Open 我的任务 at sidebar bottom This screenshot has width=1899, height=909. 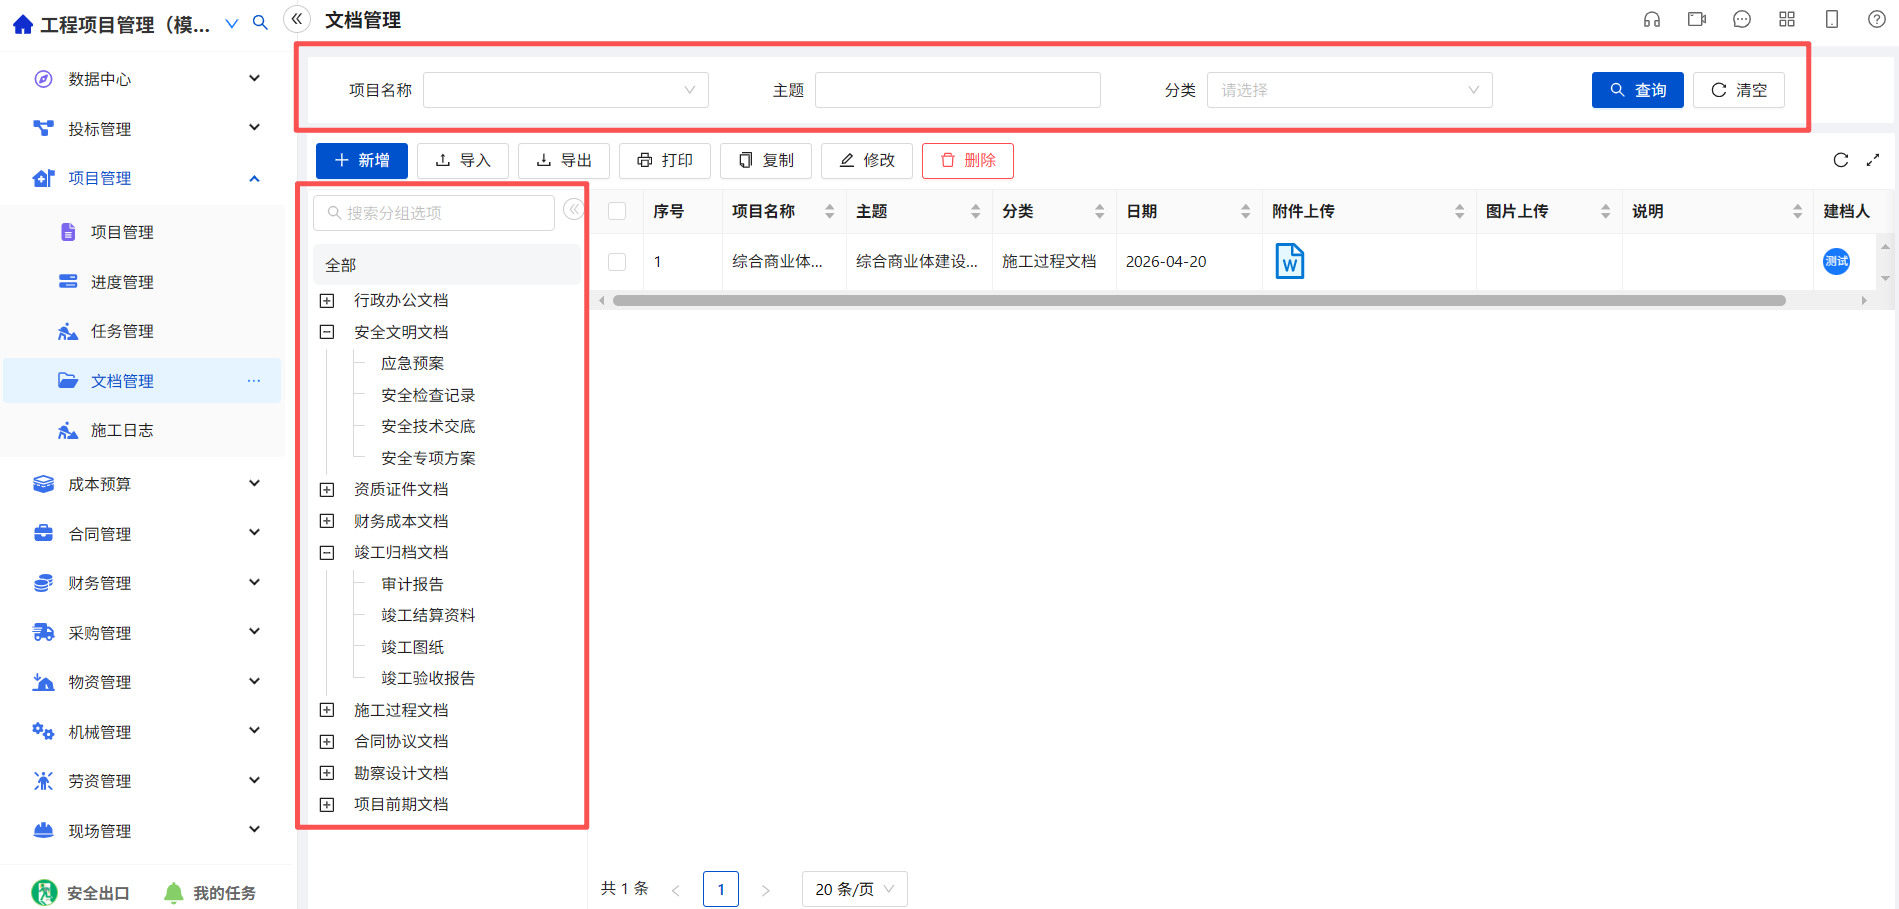209,893
